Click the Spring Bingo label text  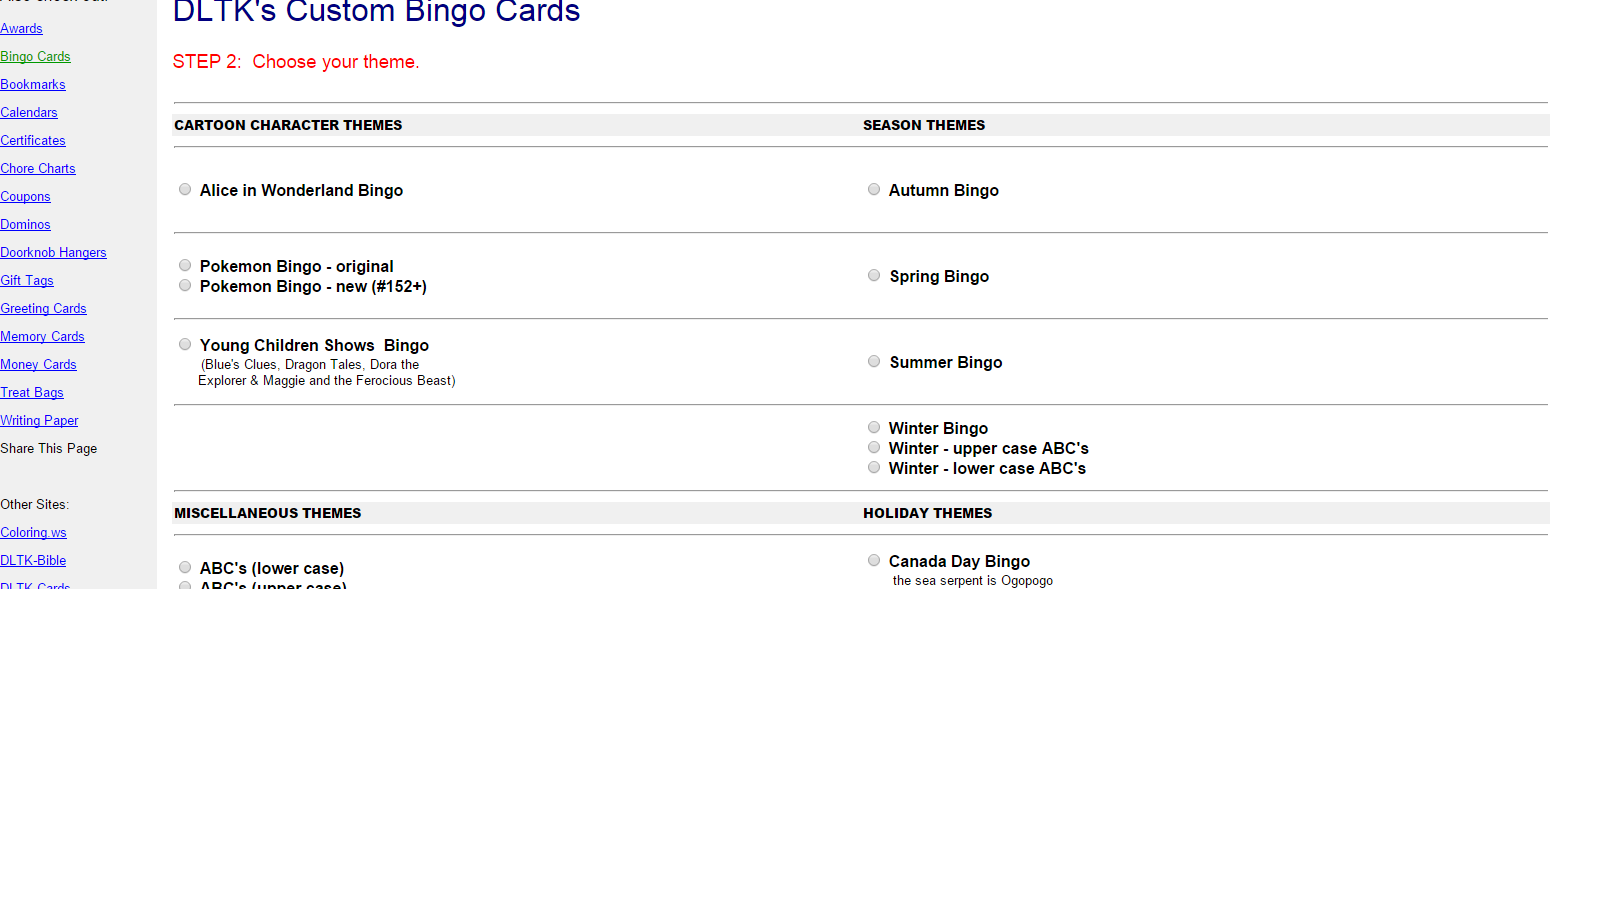point(939,276)
